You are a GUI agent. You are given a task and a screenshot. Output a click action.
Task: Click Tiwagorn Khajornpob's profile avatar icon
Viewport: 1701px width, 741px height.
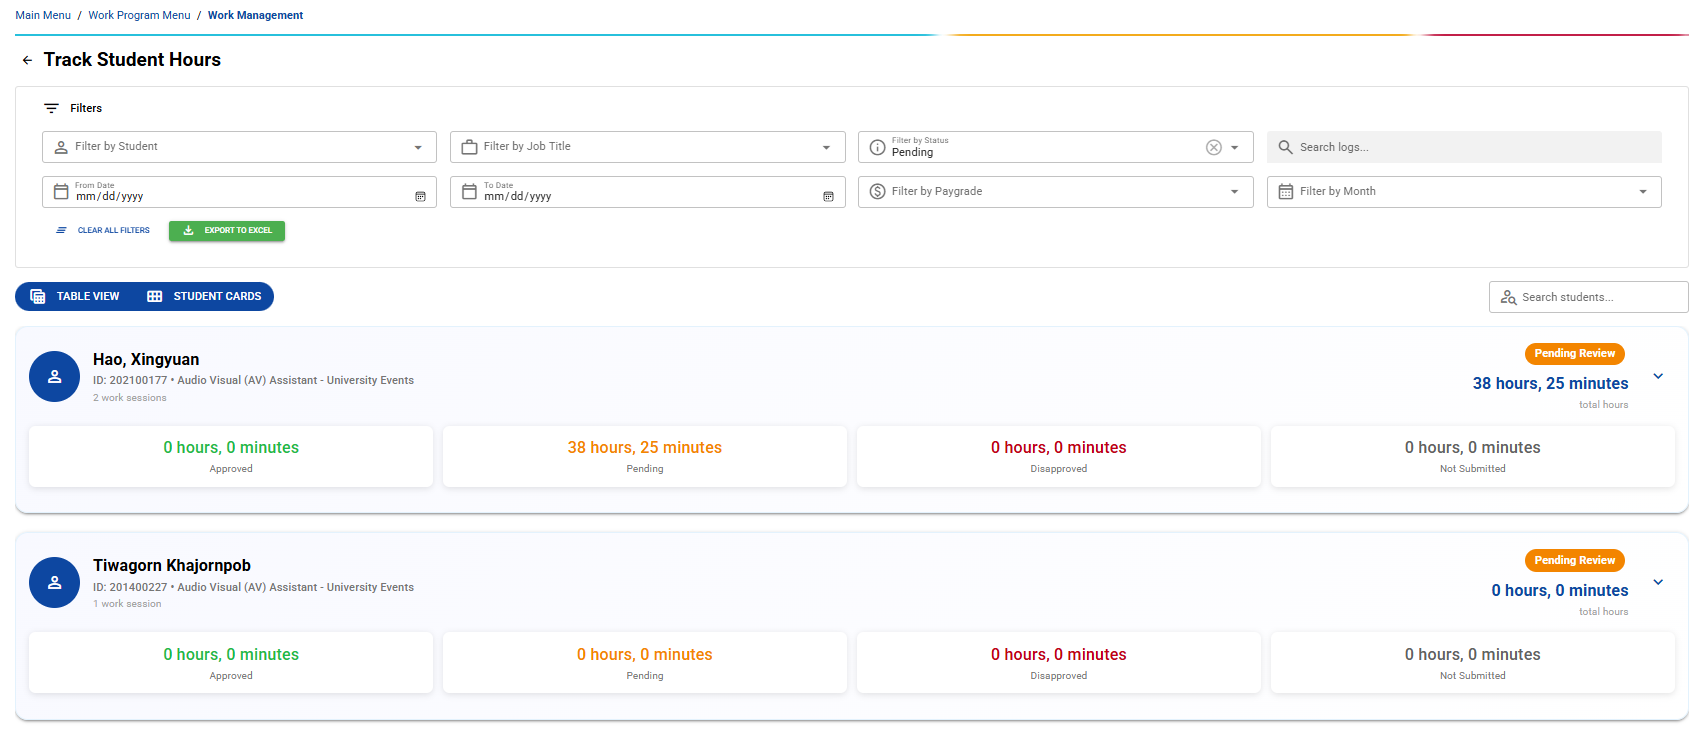tap(55, 583)
